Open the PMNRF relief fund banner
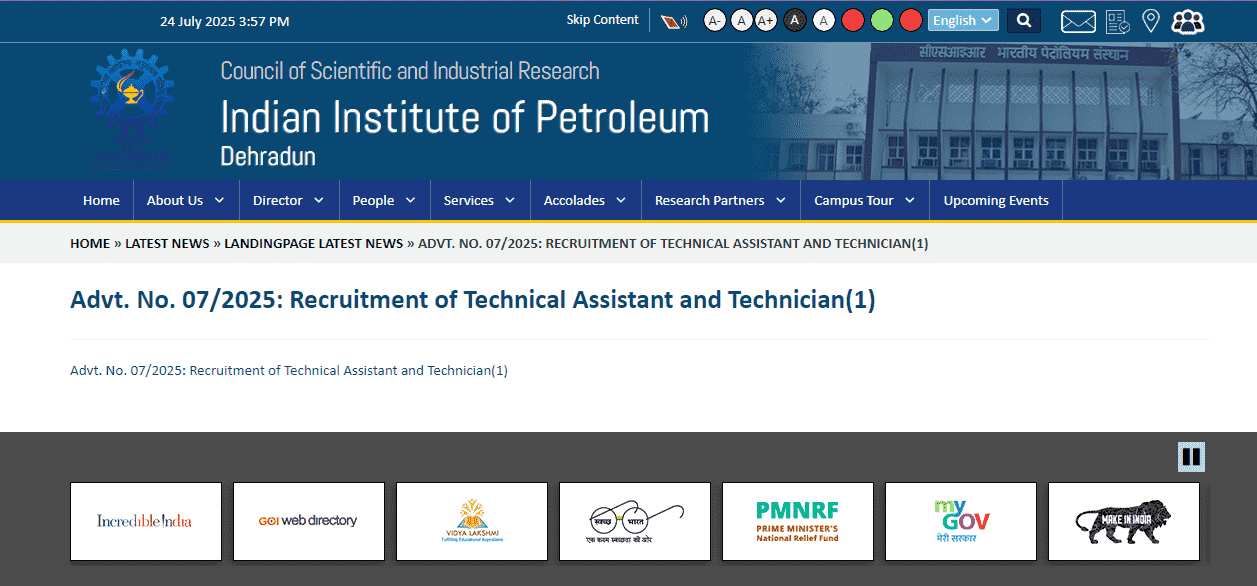1257x586 pixels. tap(797, 521)
